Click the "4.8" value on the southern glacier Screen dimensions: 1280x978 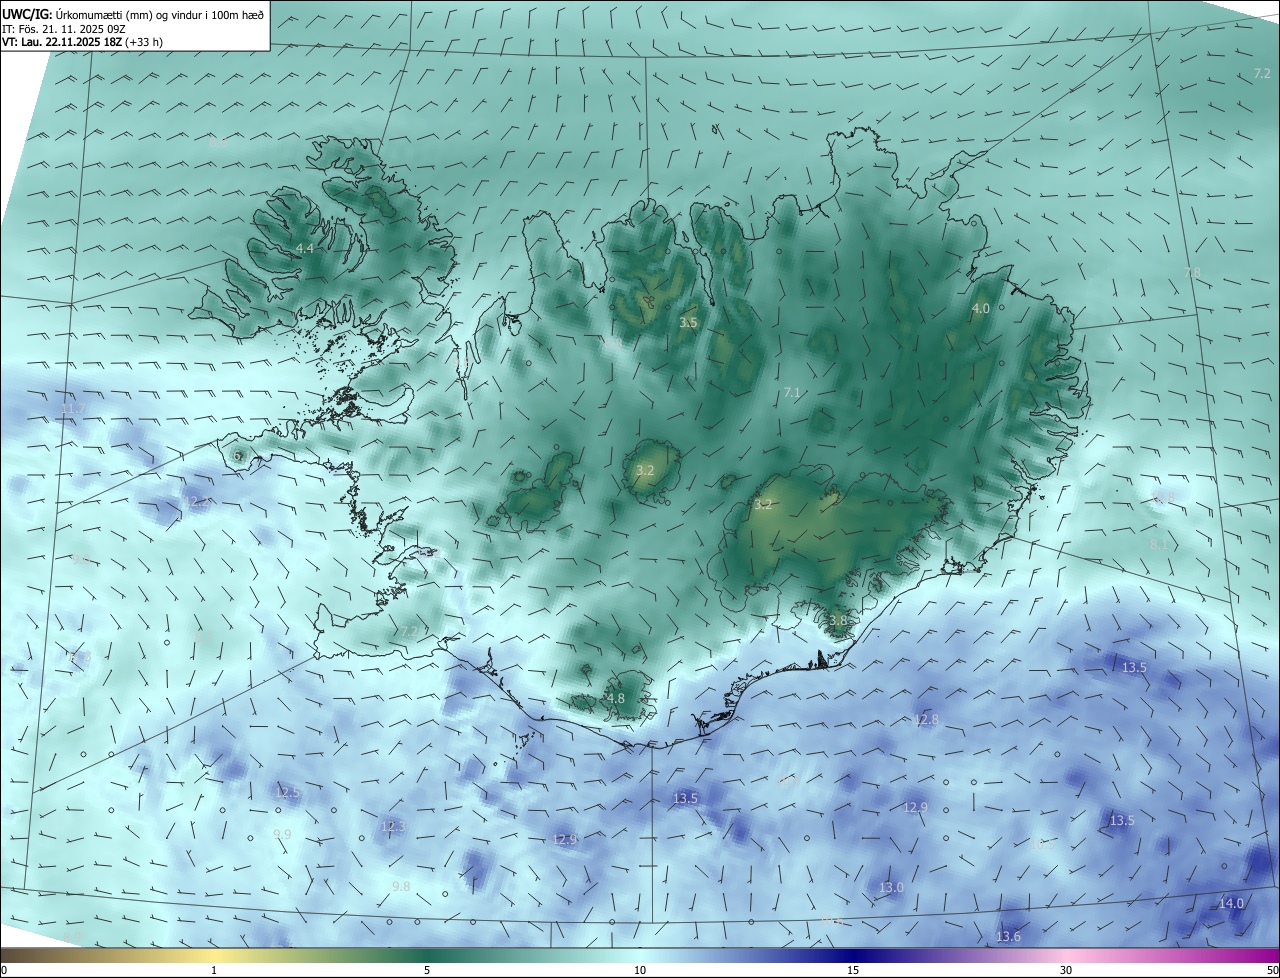pyautogui.click(x=616, y=699)
